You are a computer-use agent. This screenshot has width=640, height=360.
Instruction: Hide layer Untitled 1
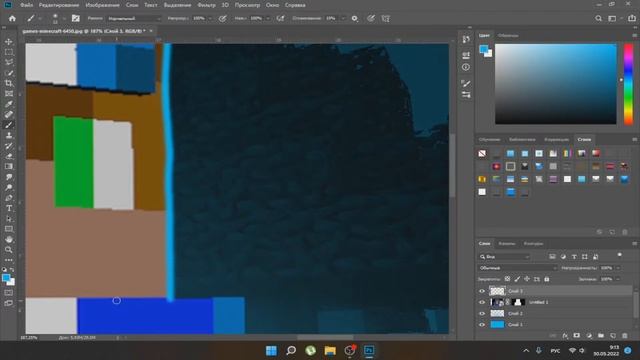(x=482, y=302)
